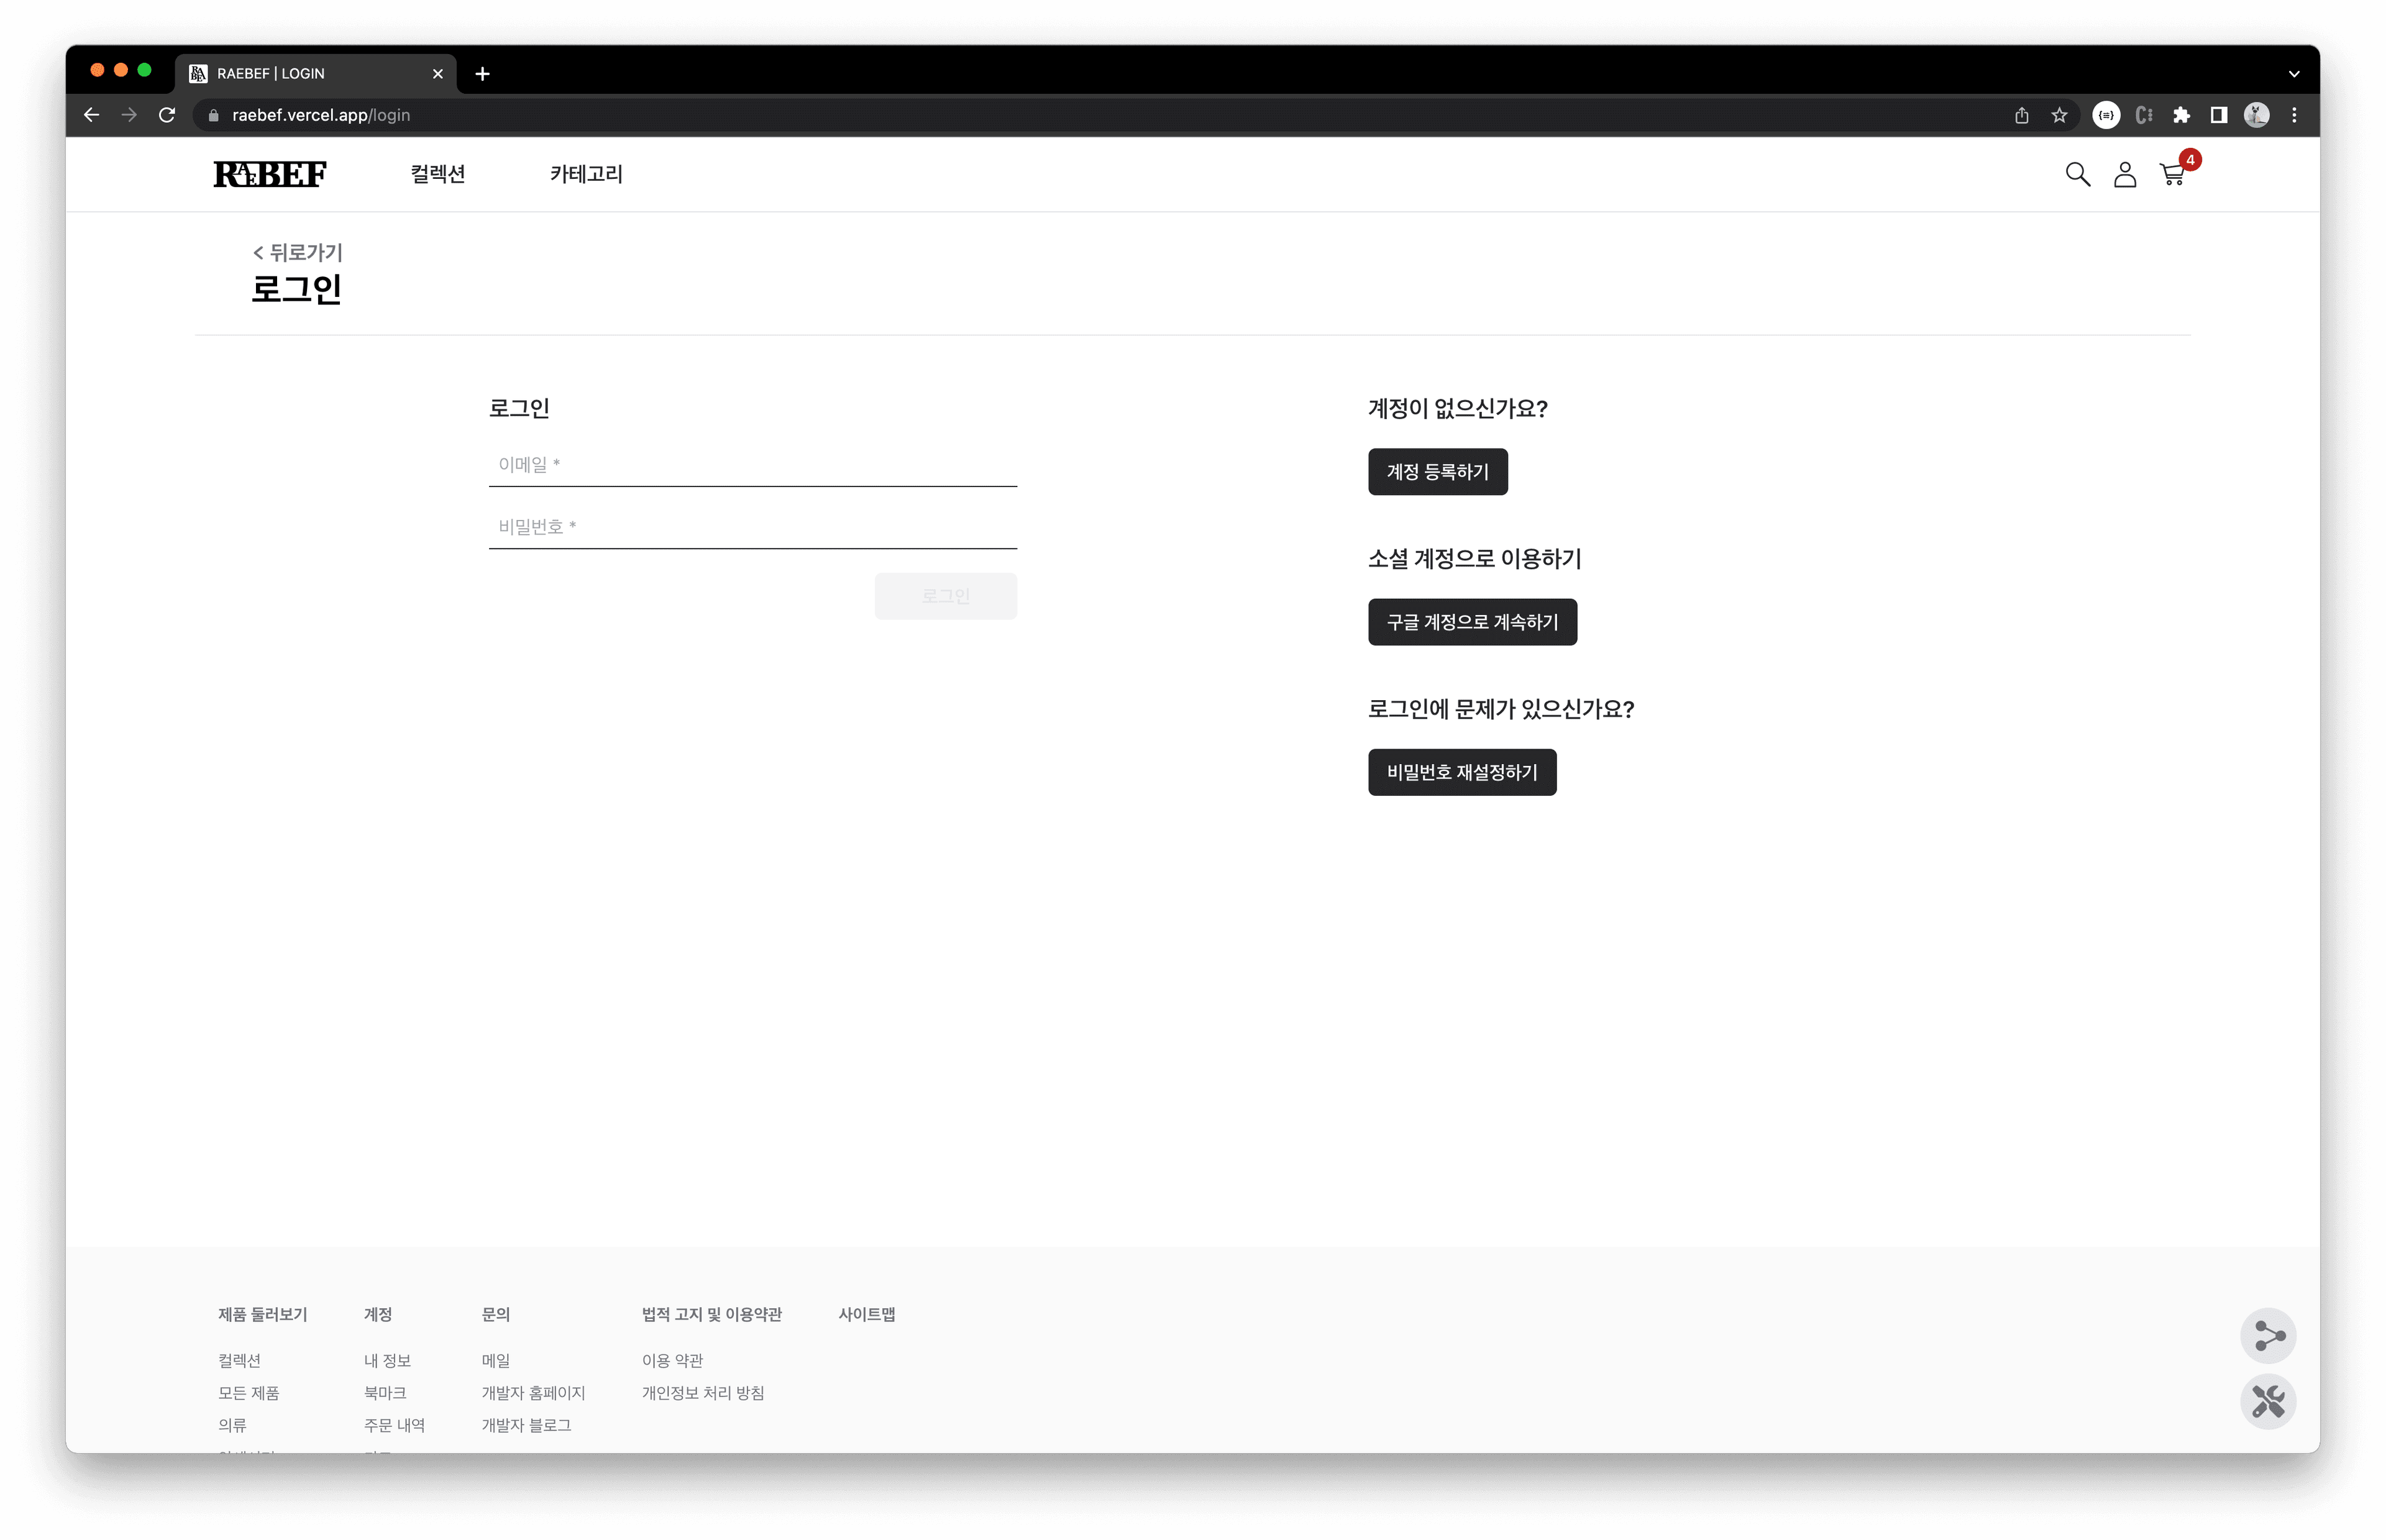Click the disabled 로그인 button

945,596
